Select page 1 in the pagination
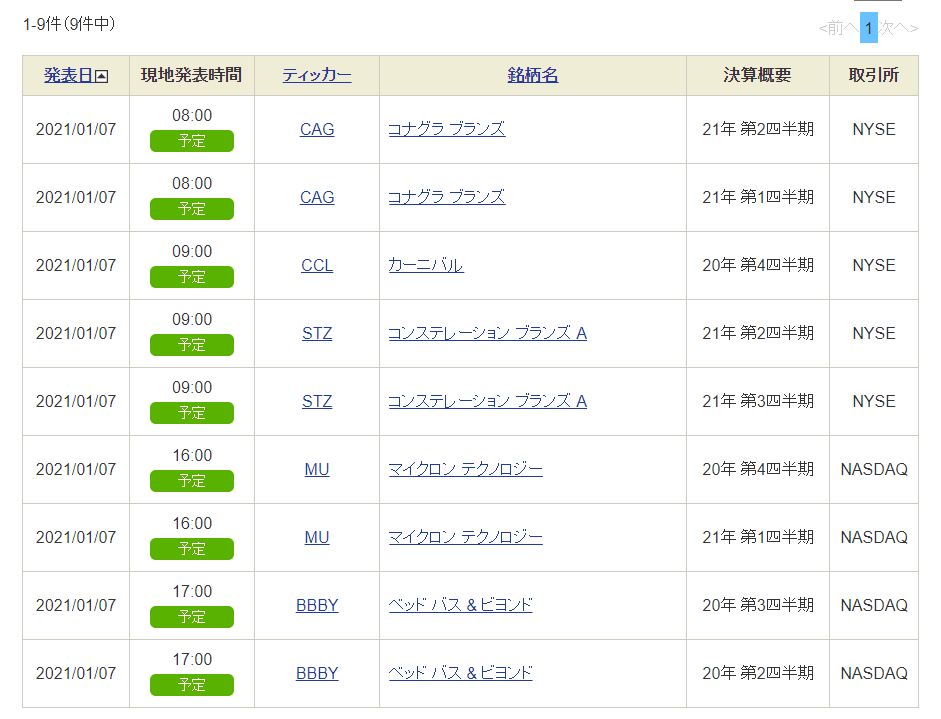Image resolution: width=941 pixels, height=719 pixels. point(868,28)
